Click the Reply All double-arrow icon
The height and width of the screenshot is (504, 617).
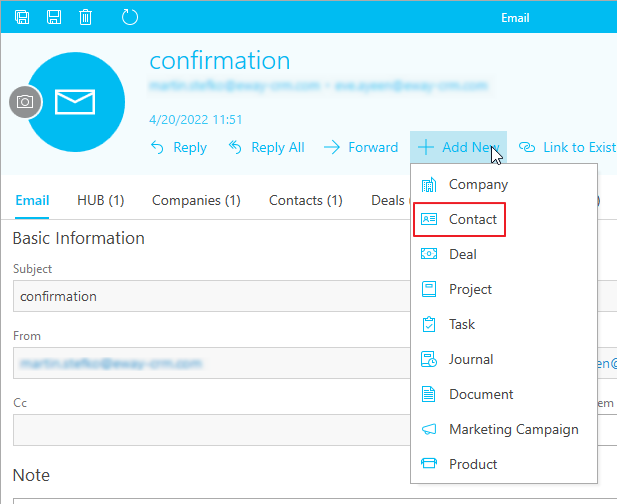tap(235, 148)
